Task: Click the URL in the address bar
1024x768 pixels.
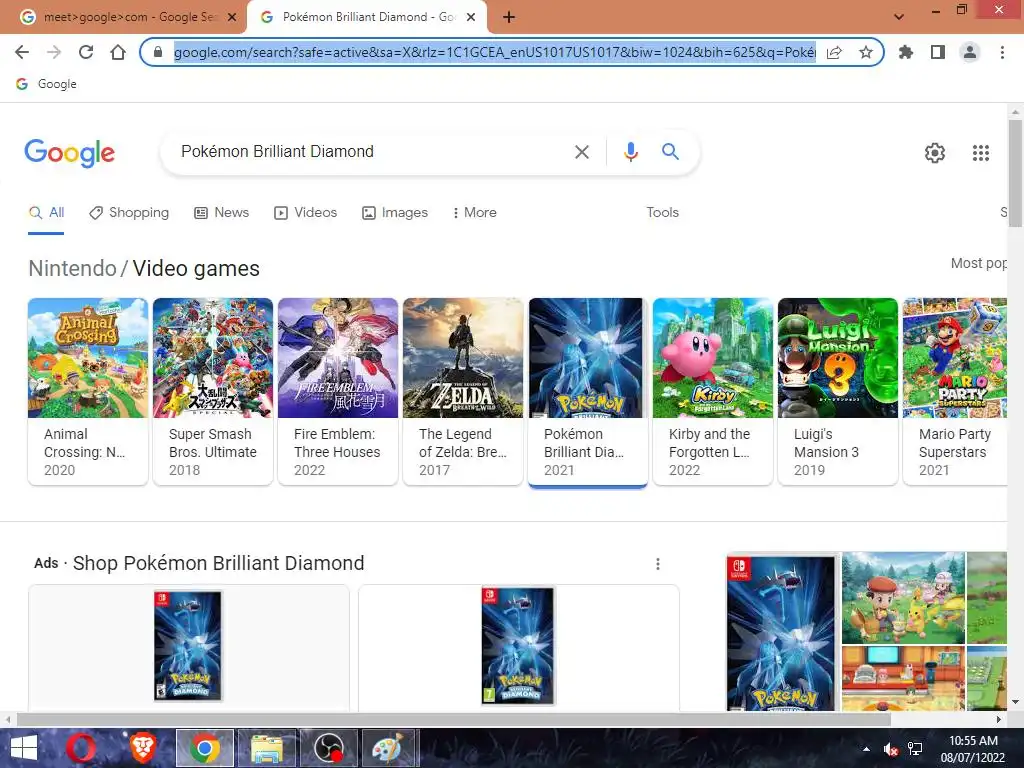Action: pyautogui.click(x=494, y=52)
